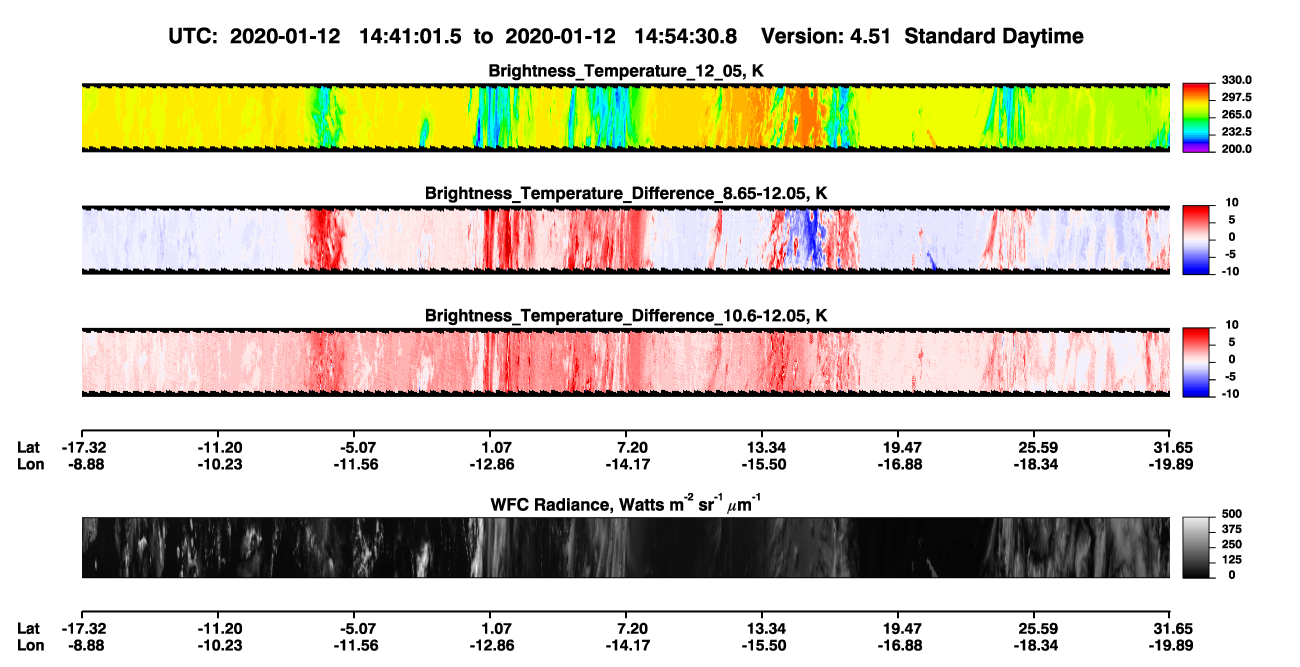1300x667 pixels.
Task: Click "Standard Daytime" in the header
Action: (992, 37)
